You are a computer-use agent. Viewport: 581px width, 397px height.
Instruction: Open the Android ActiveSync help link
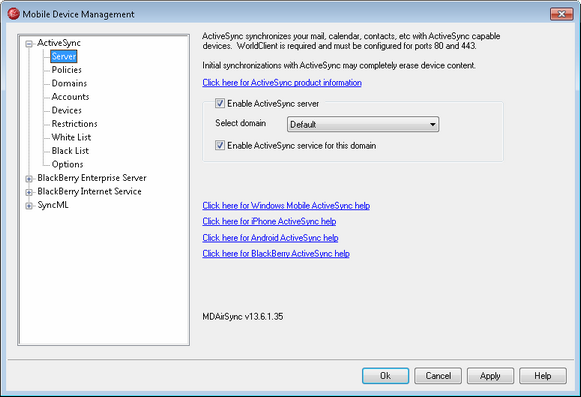pyautogui.click(x=270, y=238)
